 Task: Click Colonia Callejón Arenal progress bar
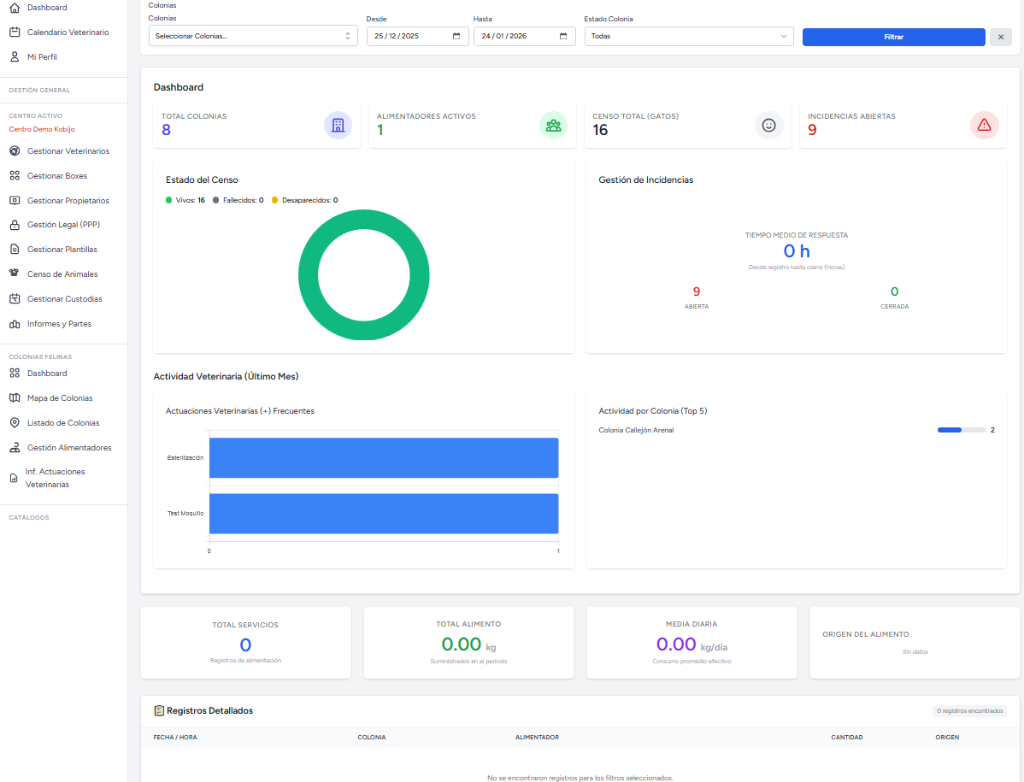click(961, 430)
